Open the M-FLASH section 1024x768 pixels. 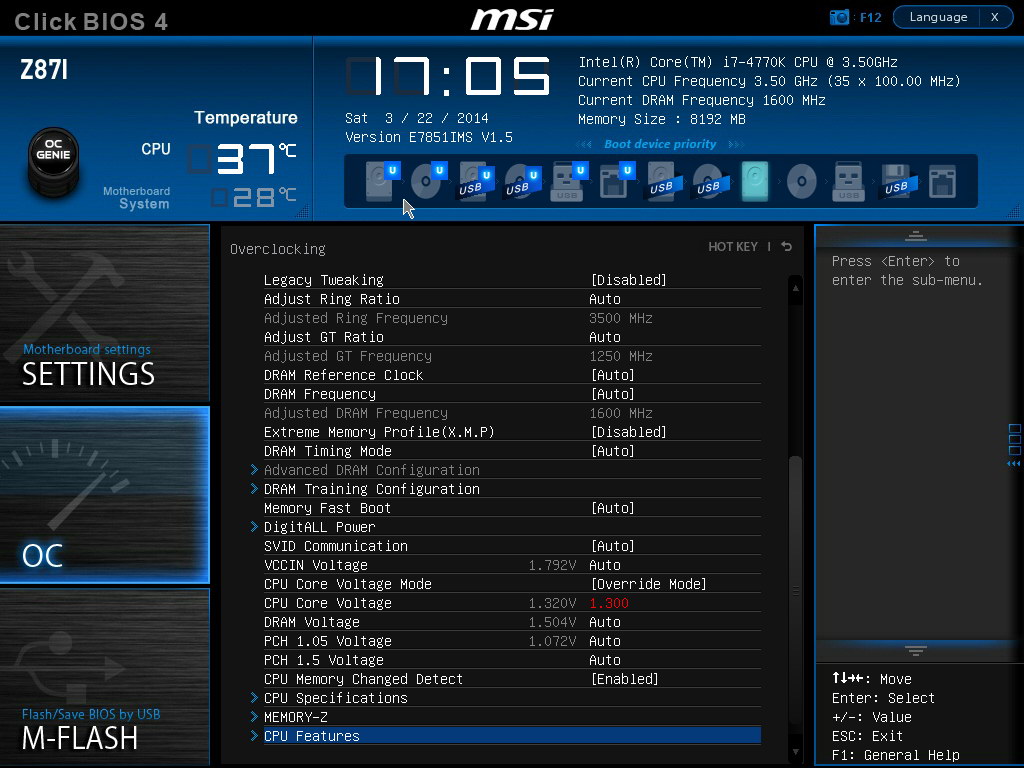(104, 677)
